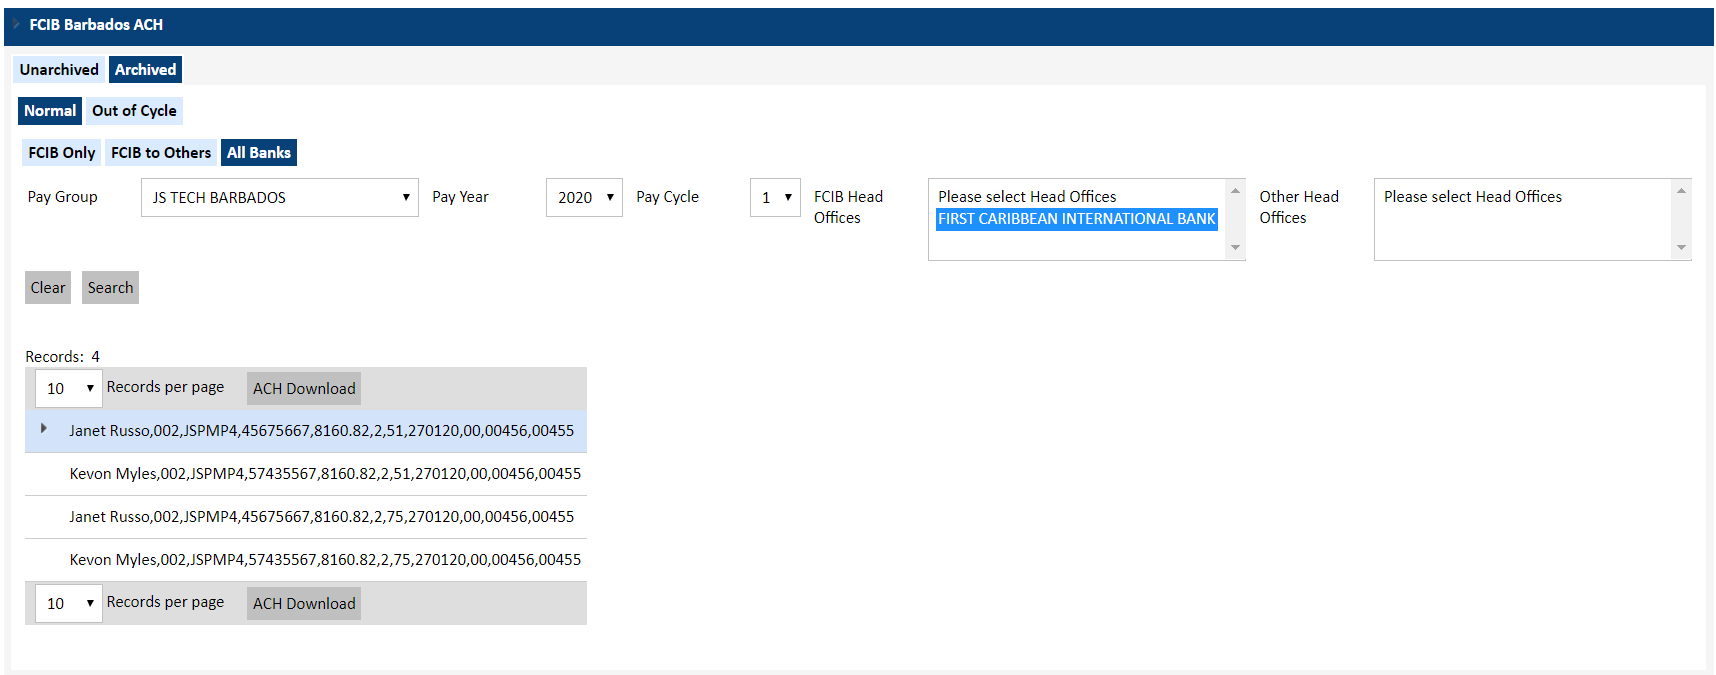Viewport: 1716px width, 675px height.
Task: Click the FCIB Head Offices label
Action: point(848,207)
